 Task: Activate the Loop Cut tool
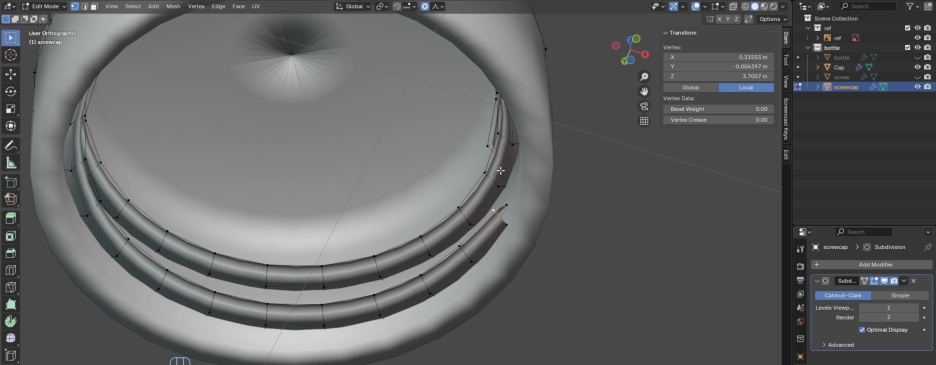(10, 271)
